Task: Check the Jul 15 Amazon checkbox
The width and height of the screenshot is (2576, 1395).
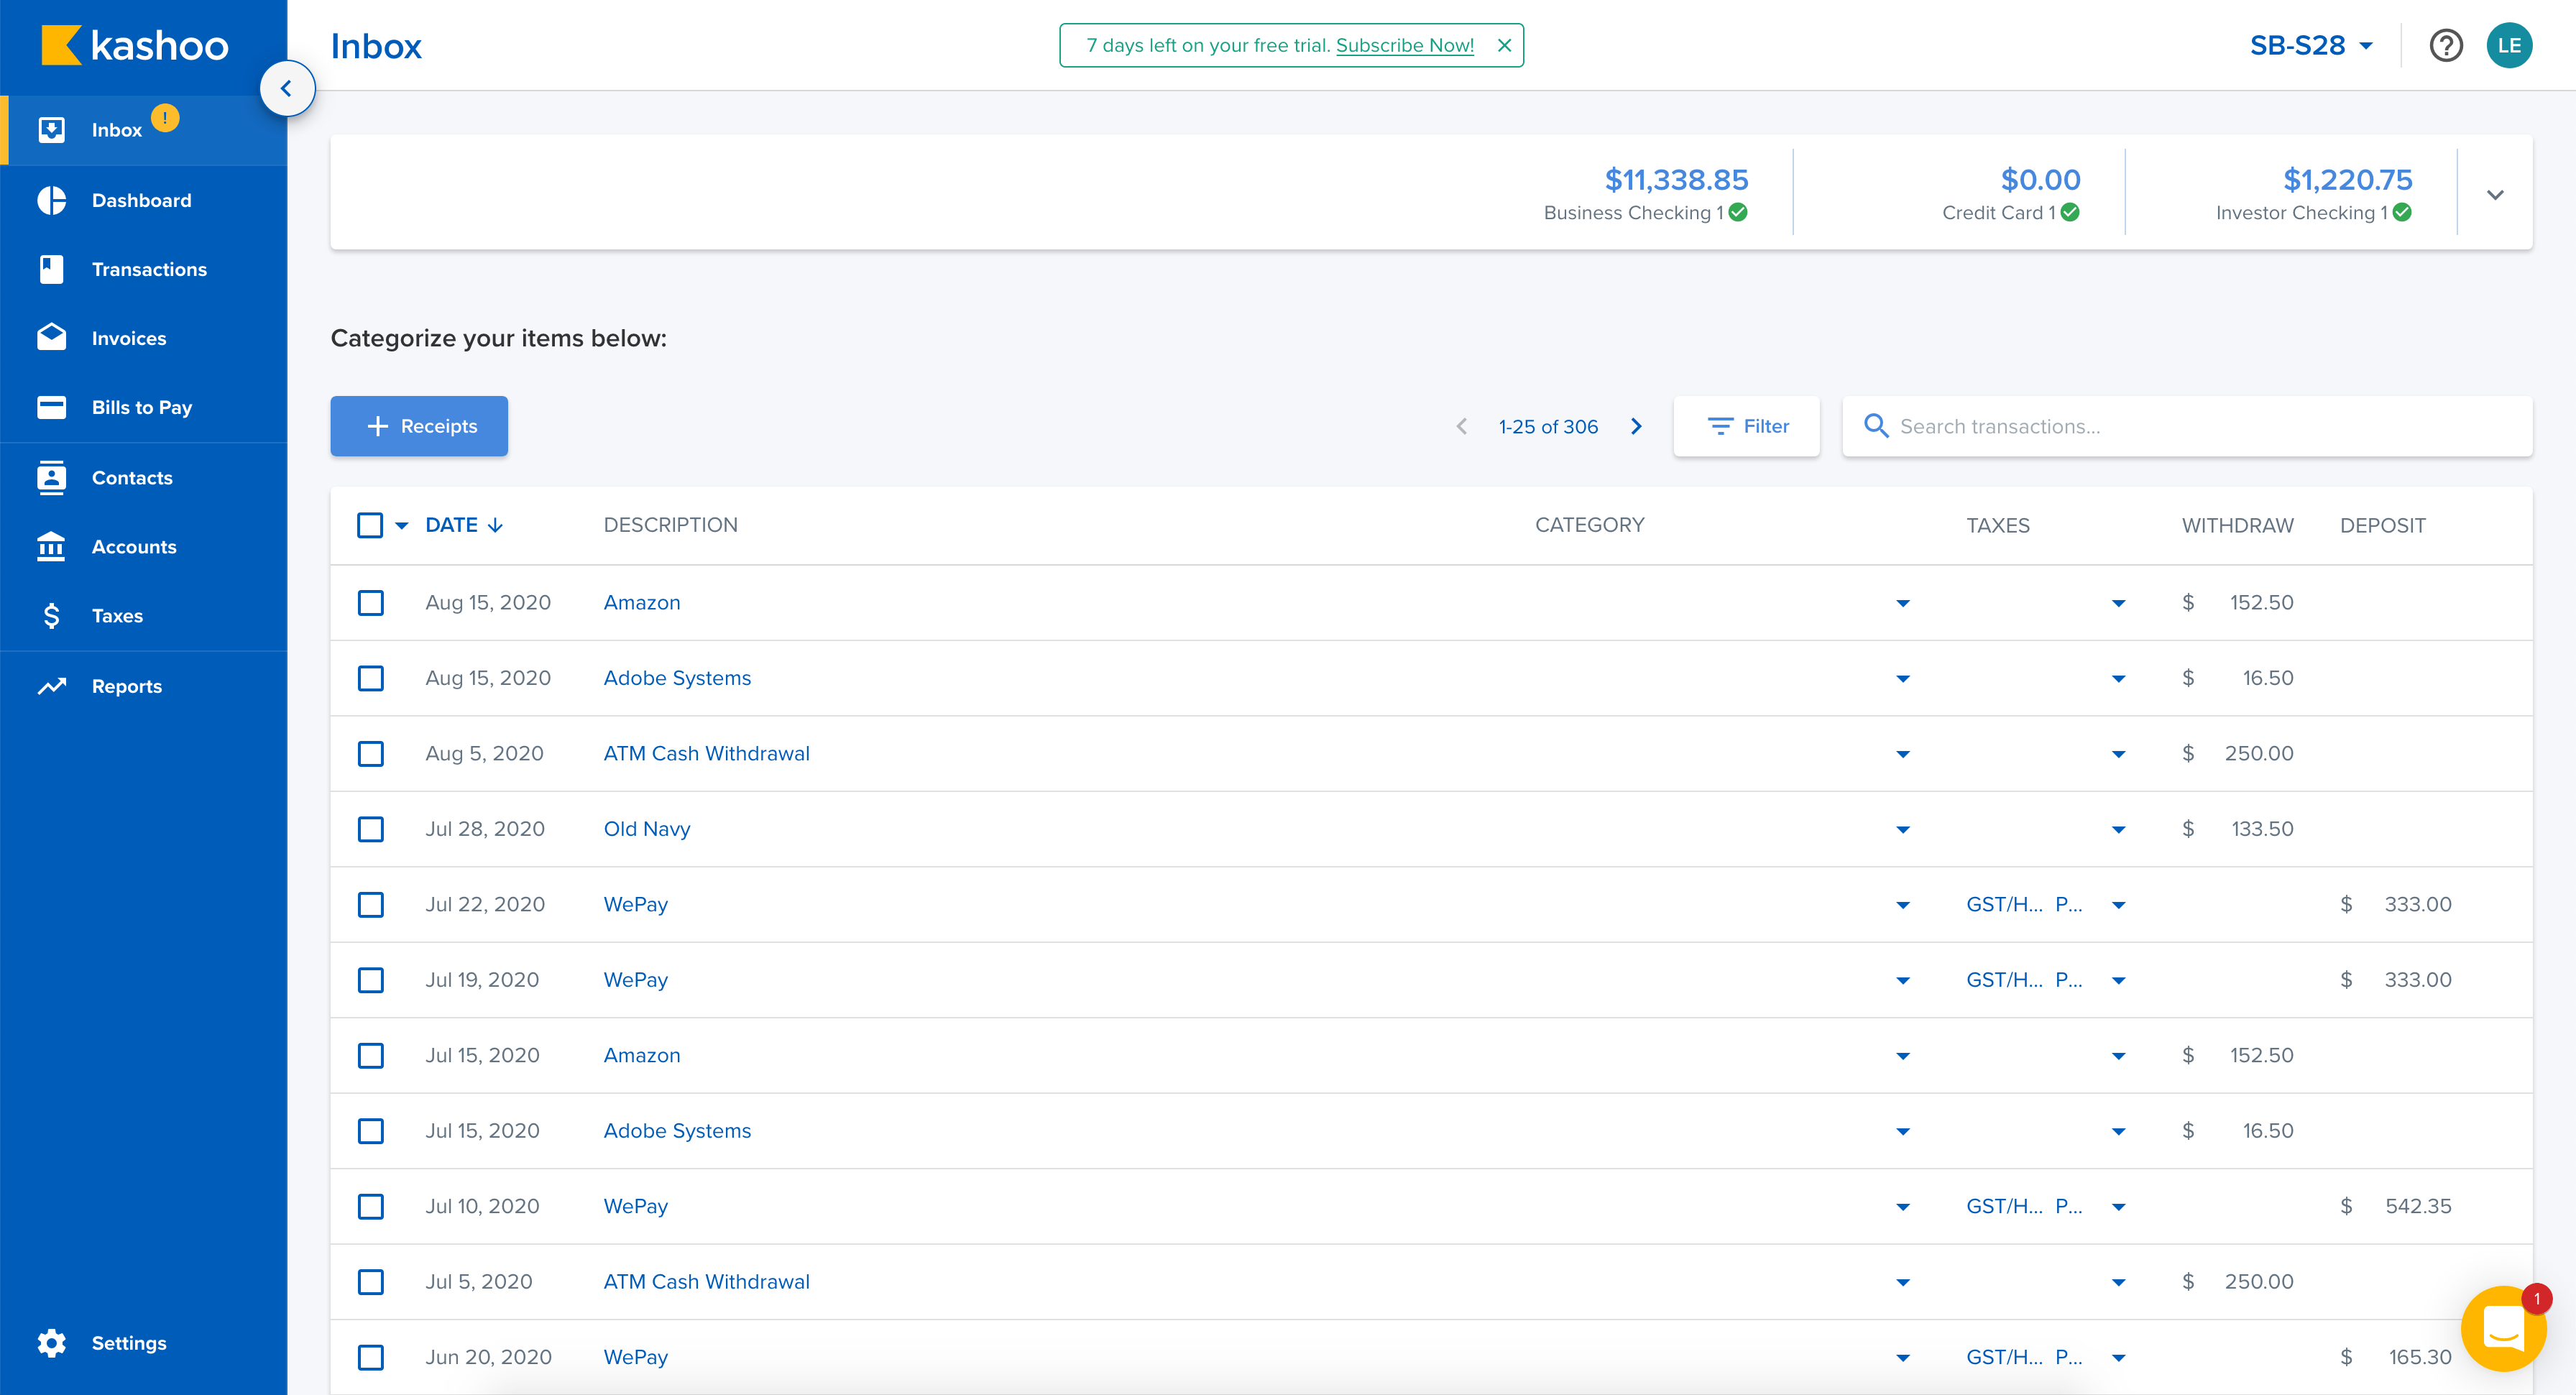Action: point(370,1055)
